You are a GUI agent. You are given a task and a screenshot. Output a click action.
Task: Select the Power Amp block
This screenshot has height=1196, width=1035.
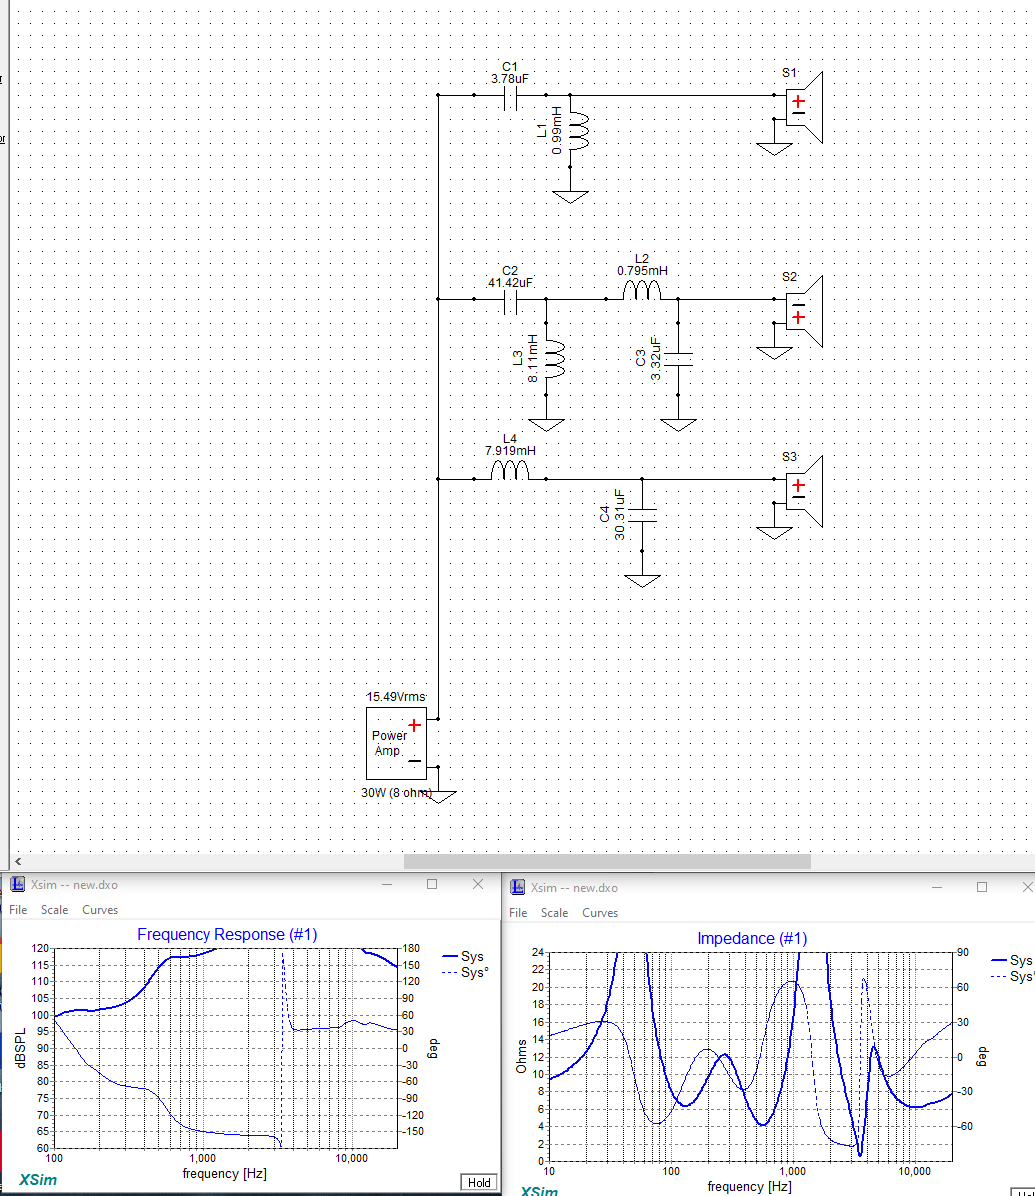(396, 743)
